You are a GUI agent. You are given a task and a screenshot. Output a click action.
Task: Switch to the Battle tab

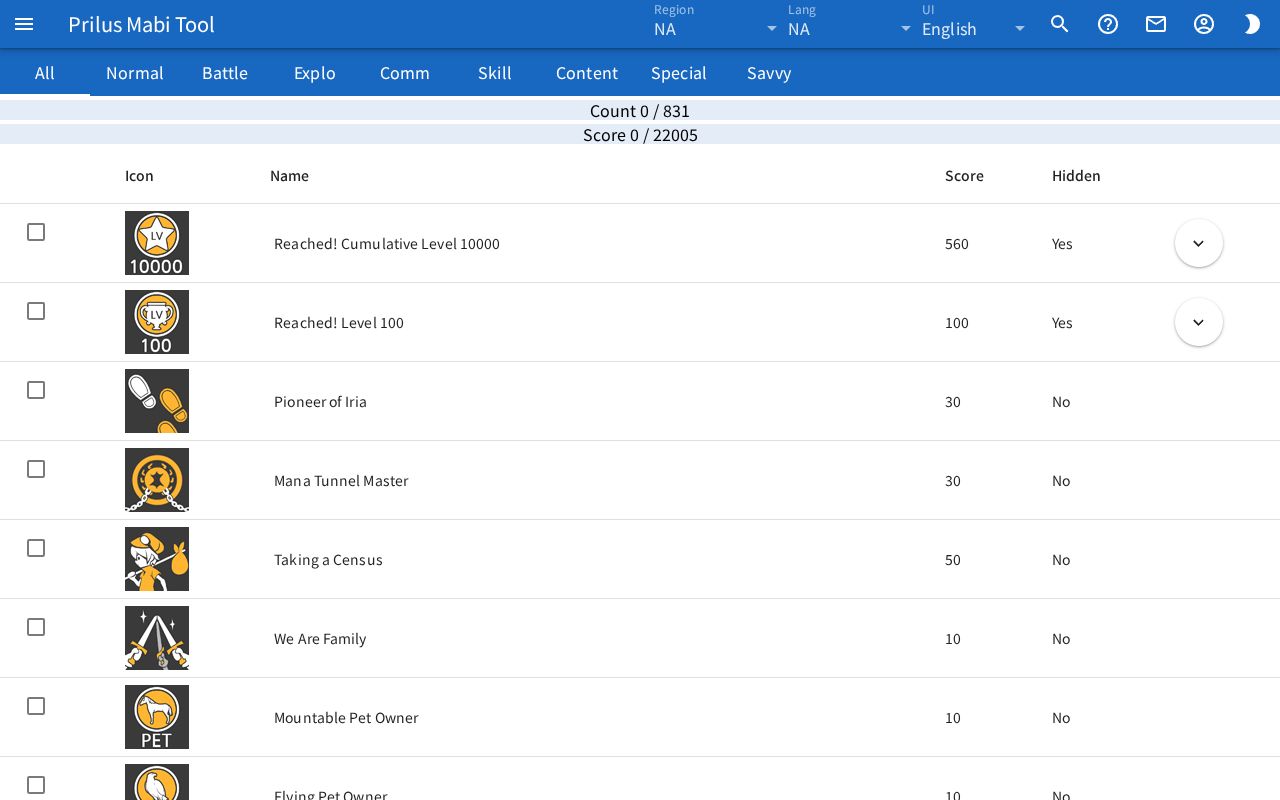coord(225,73)
